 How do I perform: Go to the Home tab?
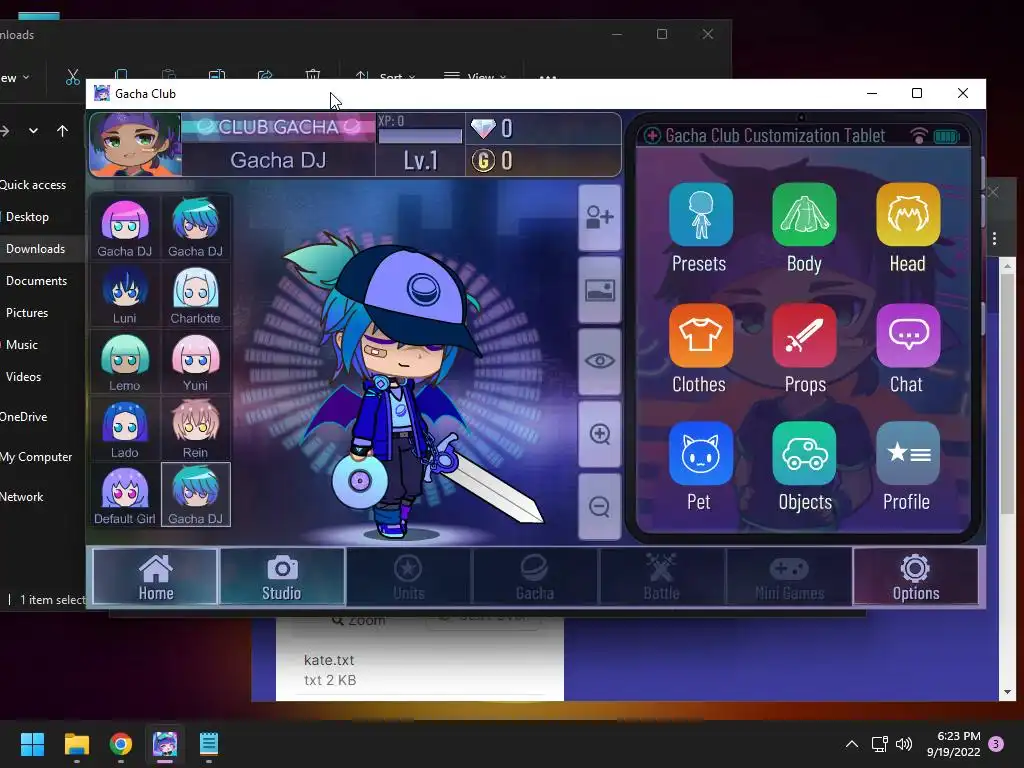[155, 577]
